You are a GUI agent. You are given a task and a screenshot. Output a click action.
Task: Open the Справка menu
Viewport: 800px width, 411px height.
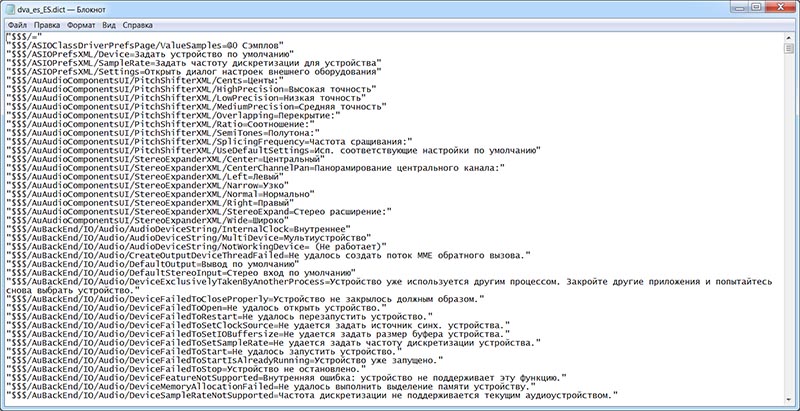pyautogui.click(x=138, y=25)
